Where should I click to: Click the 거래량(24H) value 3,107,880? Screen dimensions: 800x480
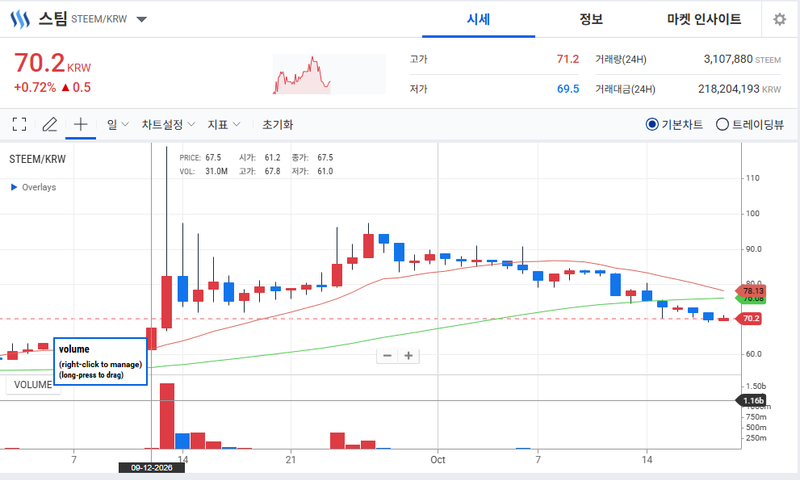pyautogui.click(x=728, y=59)
